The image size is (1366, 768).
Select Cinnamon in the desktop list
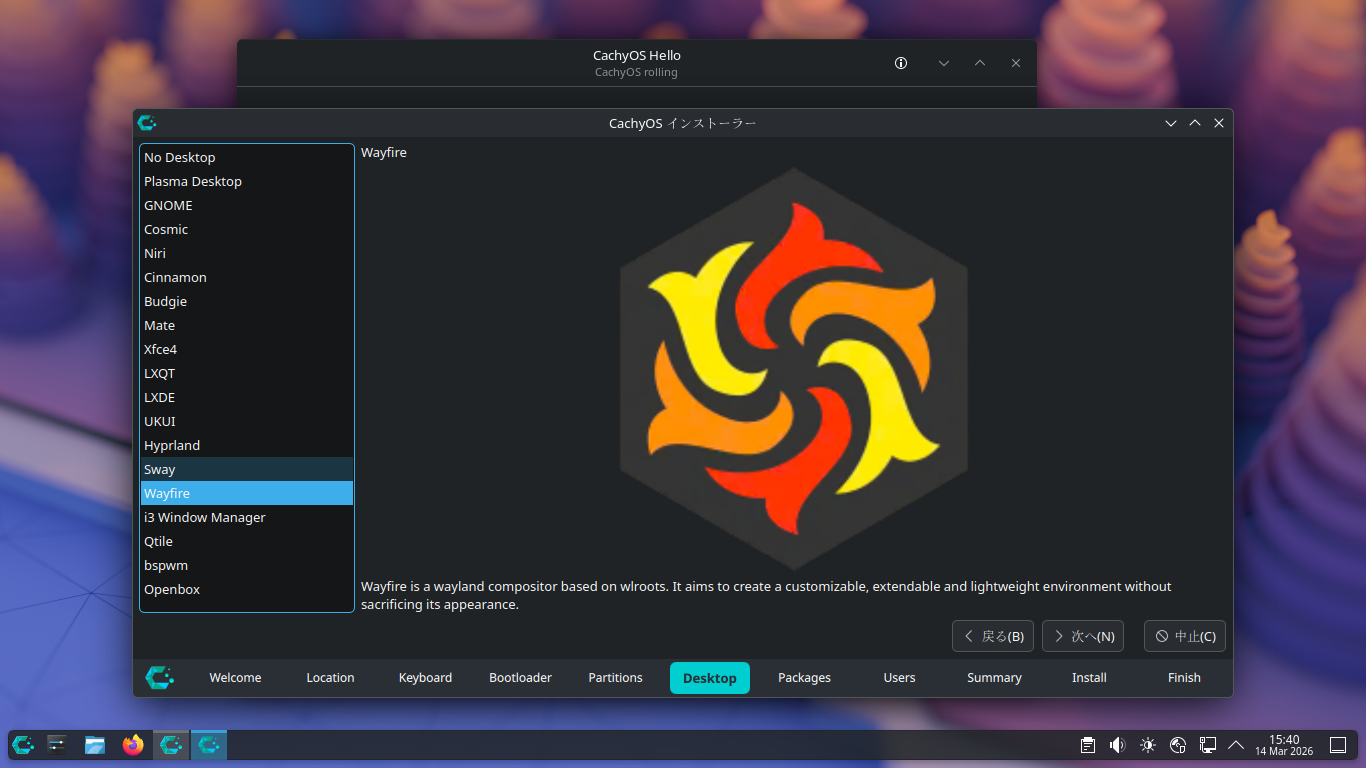point(247,277)
